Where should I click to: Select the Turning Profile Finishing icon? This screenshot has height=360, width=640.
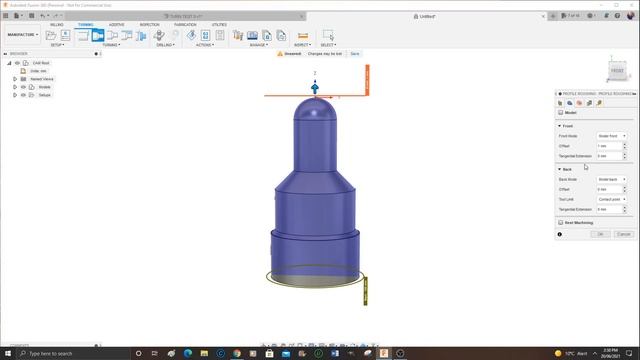click(112, 36)
